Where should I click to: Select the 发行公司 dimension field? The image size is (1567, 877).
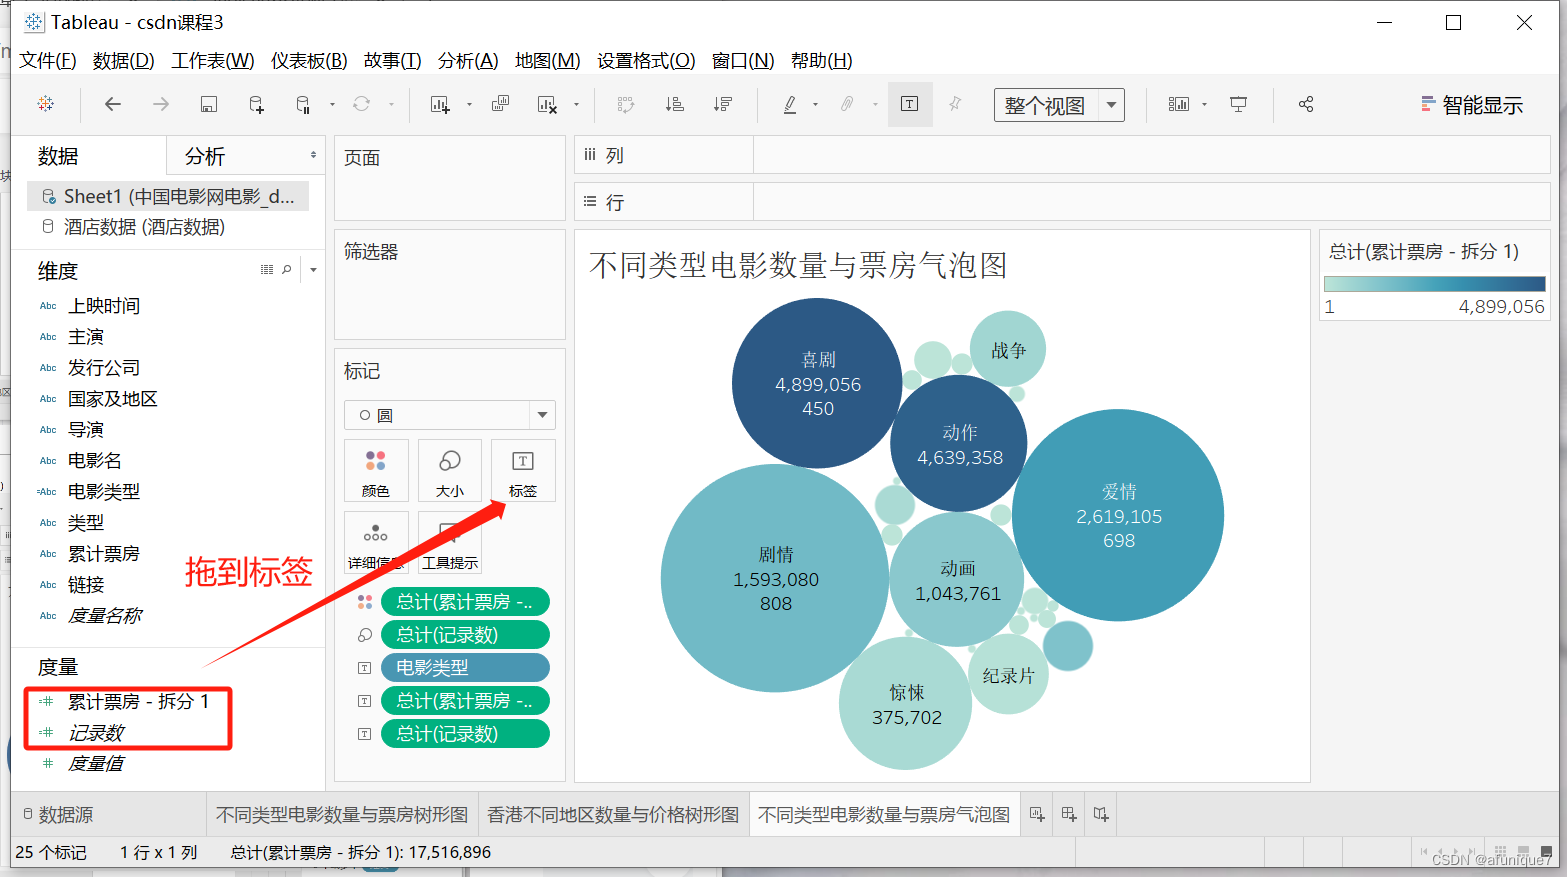tap(104, 368)
